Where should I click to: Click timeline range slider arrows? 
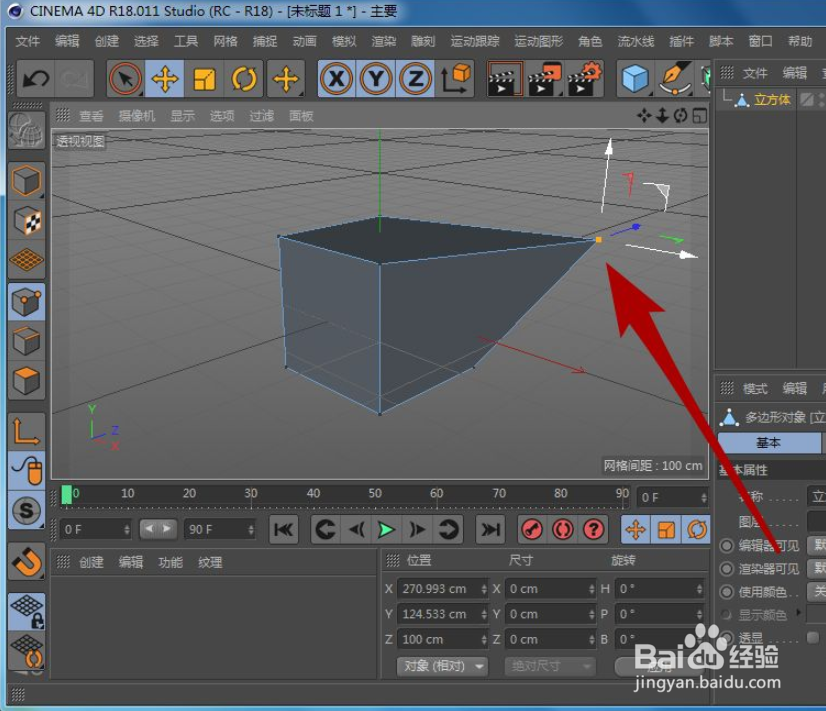point(158,529)
